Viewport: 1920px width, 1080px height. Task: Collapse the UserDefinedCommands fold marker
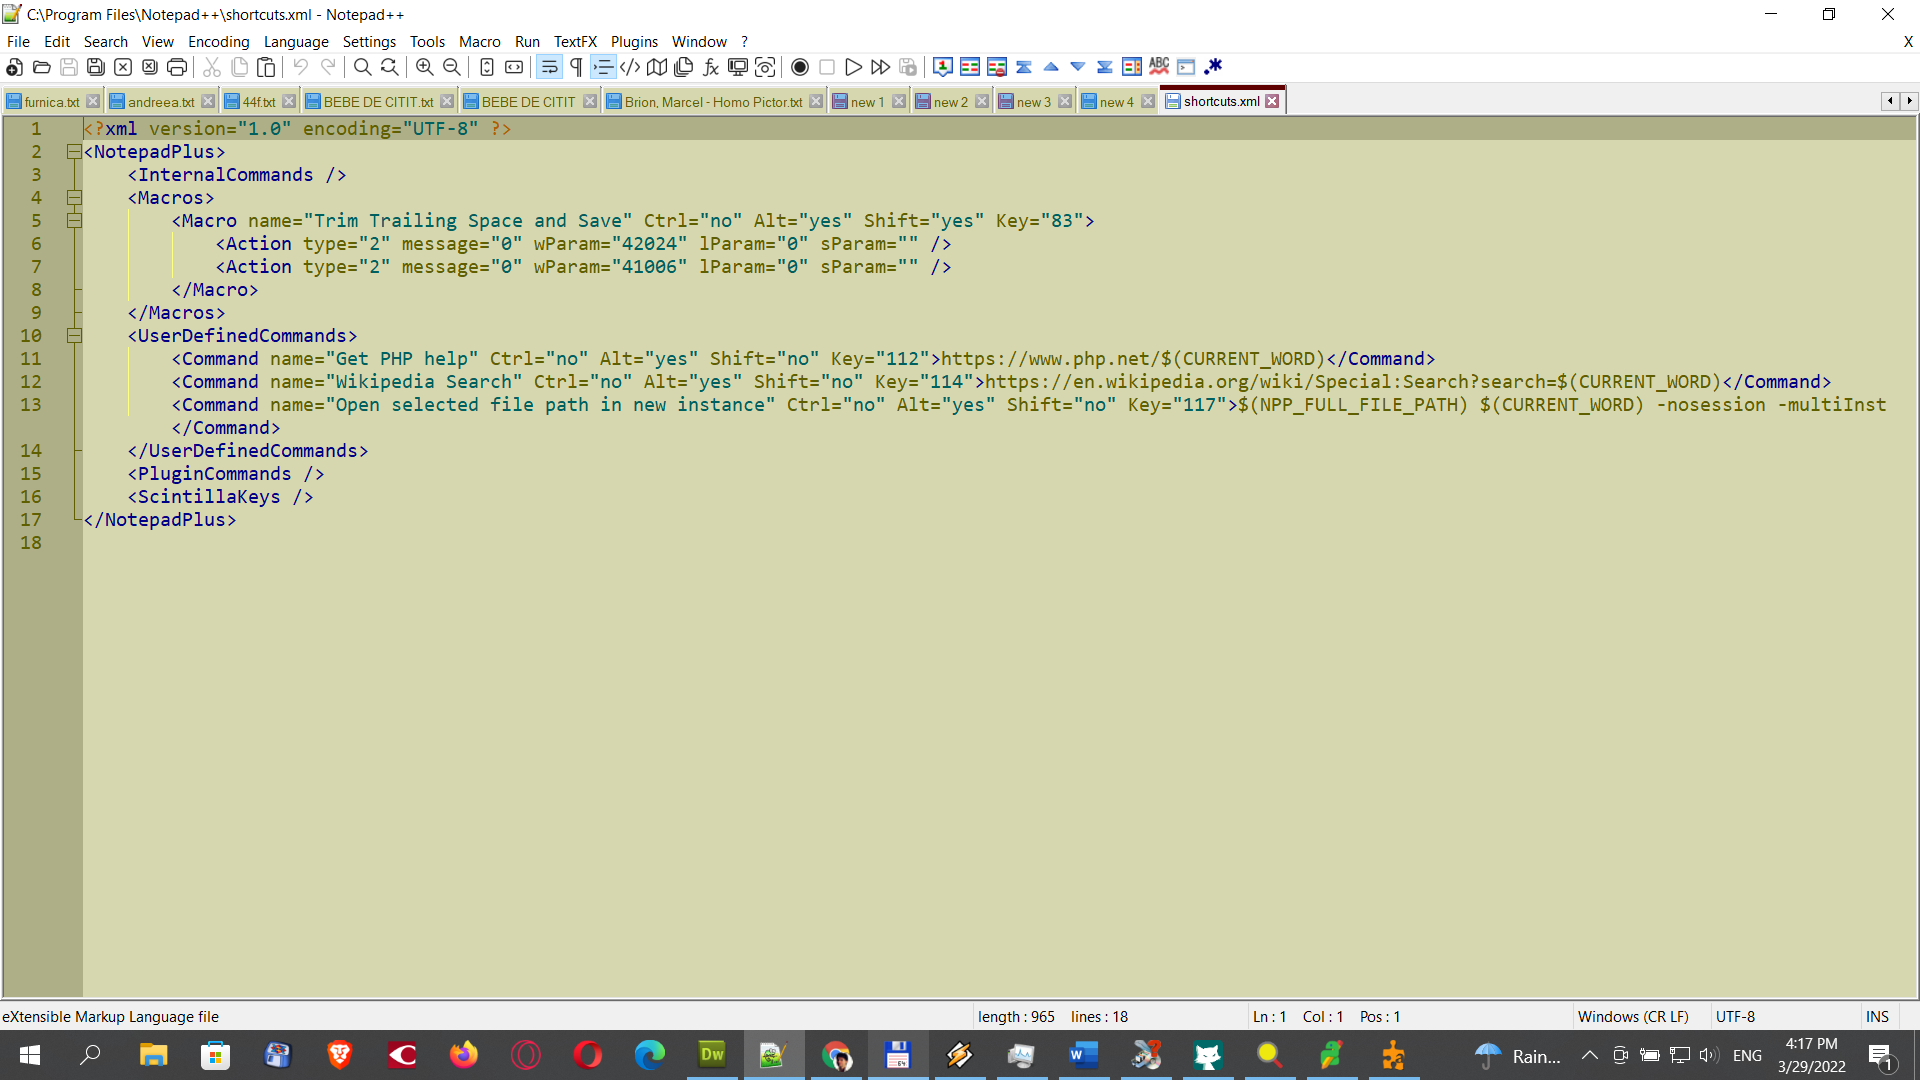(x=74, y=336)
